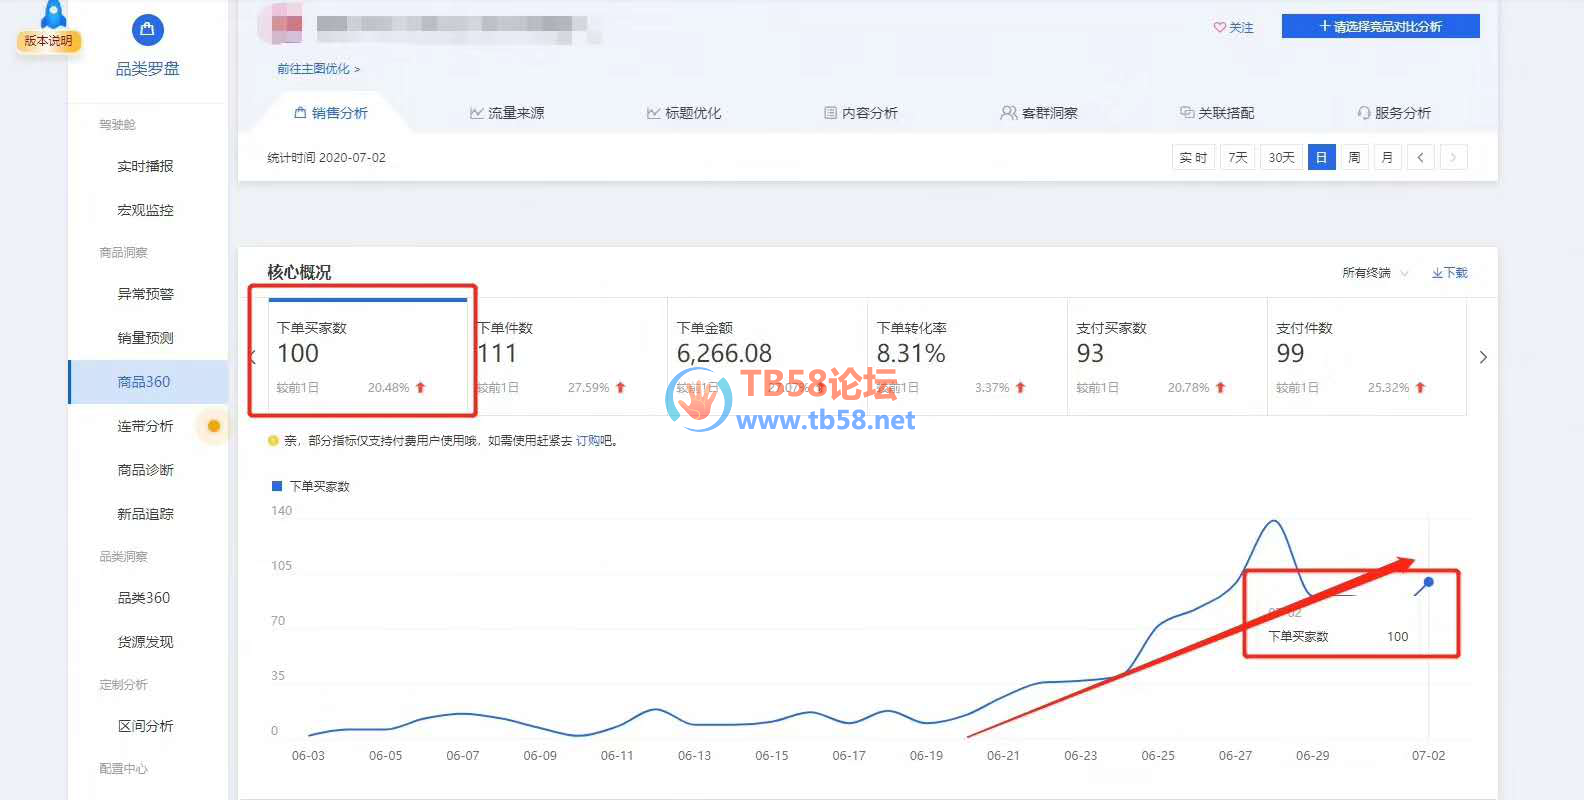
Task: Click the heart 关注 follow icon
Action: (1219, 28)
